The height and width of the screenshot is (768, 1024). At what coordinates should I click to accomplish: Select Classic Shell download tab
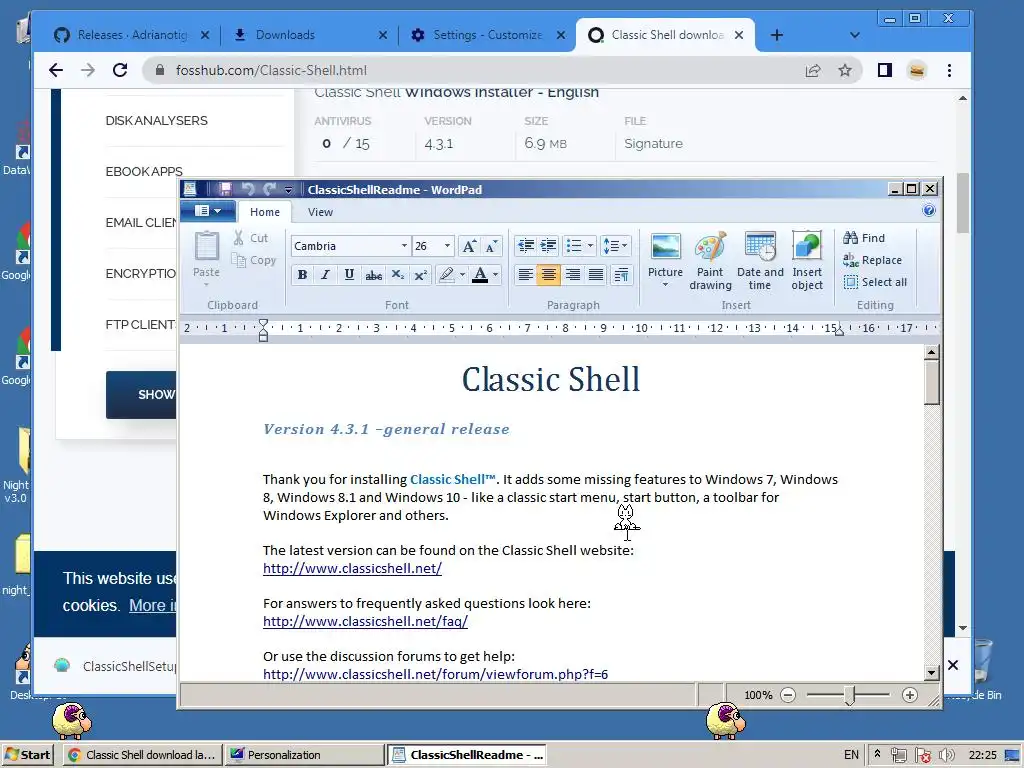click(667, 35)
